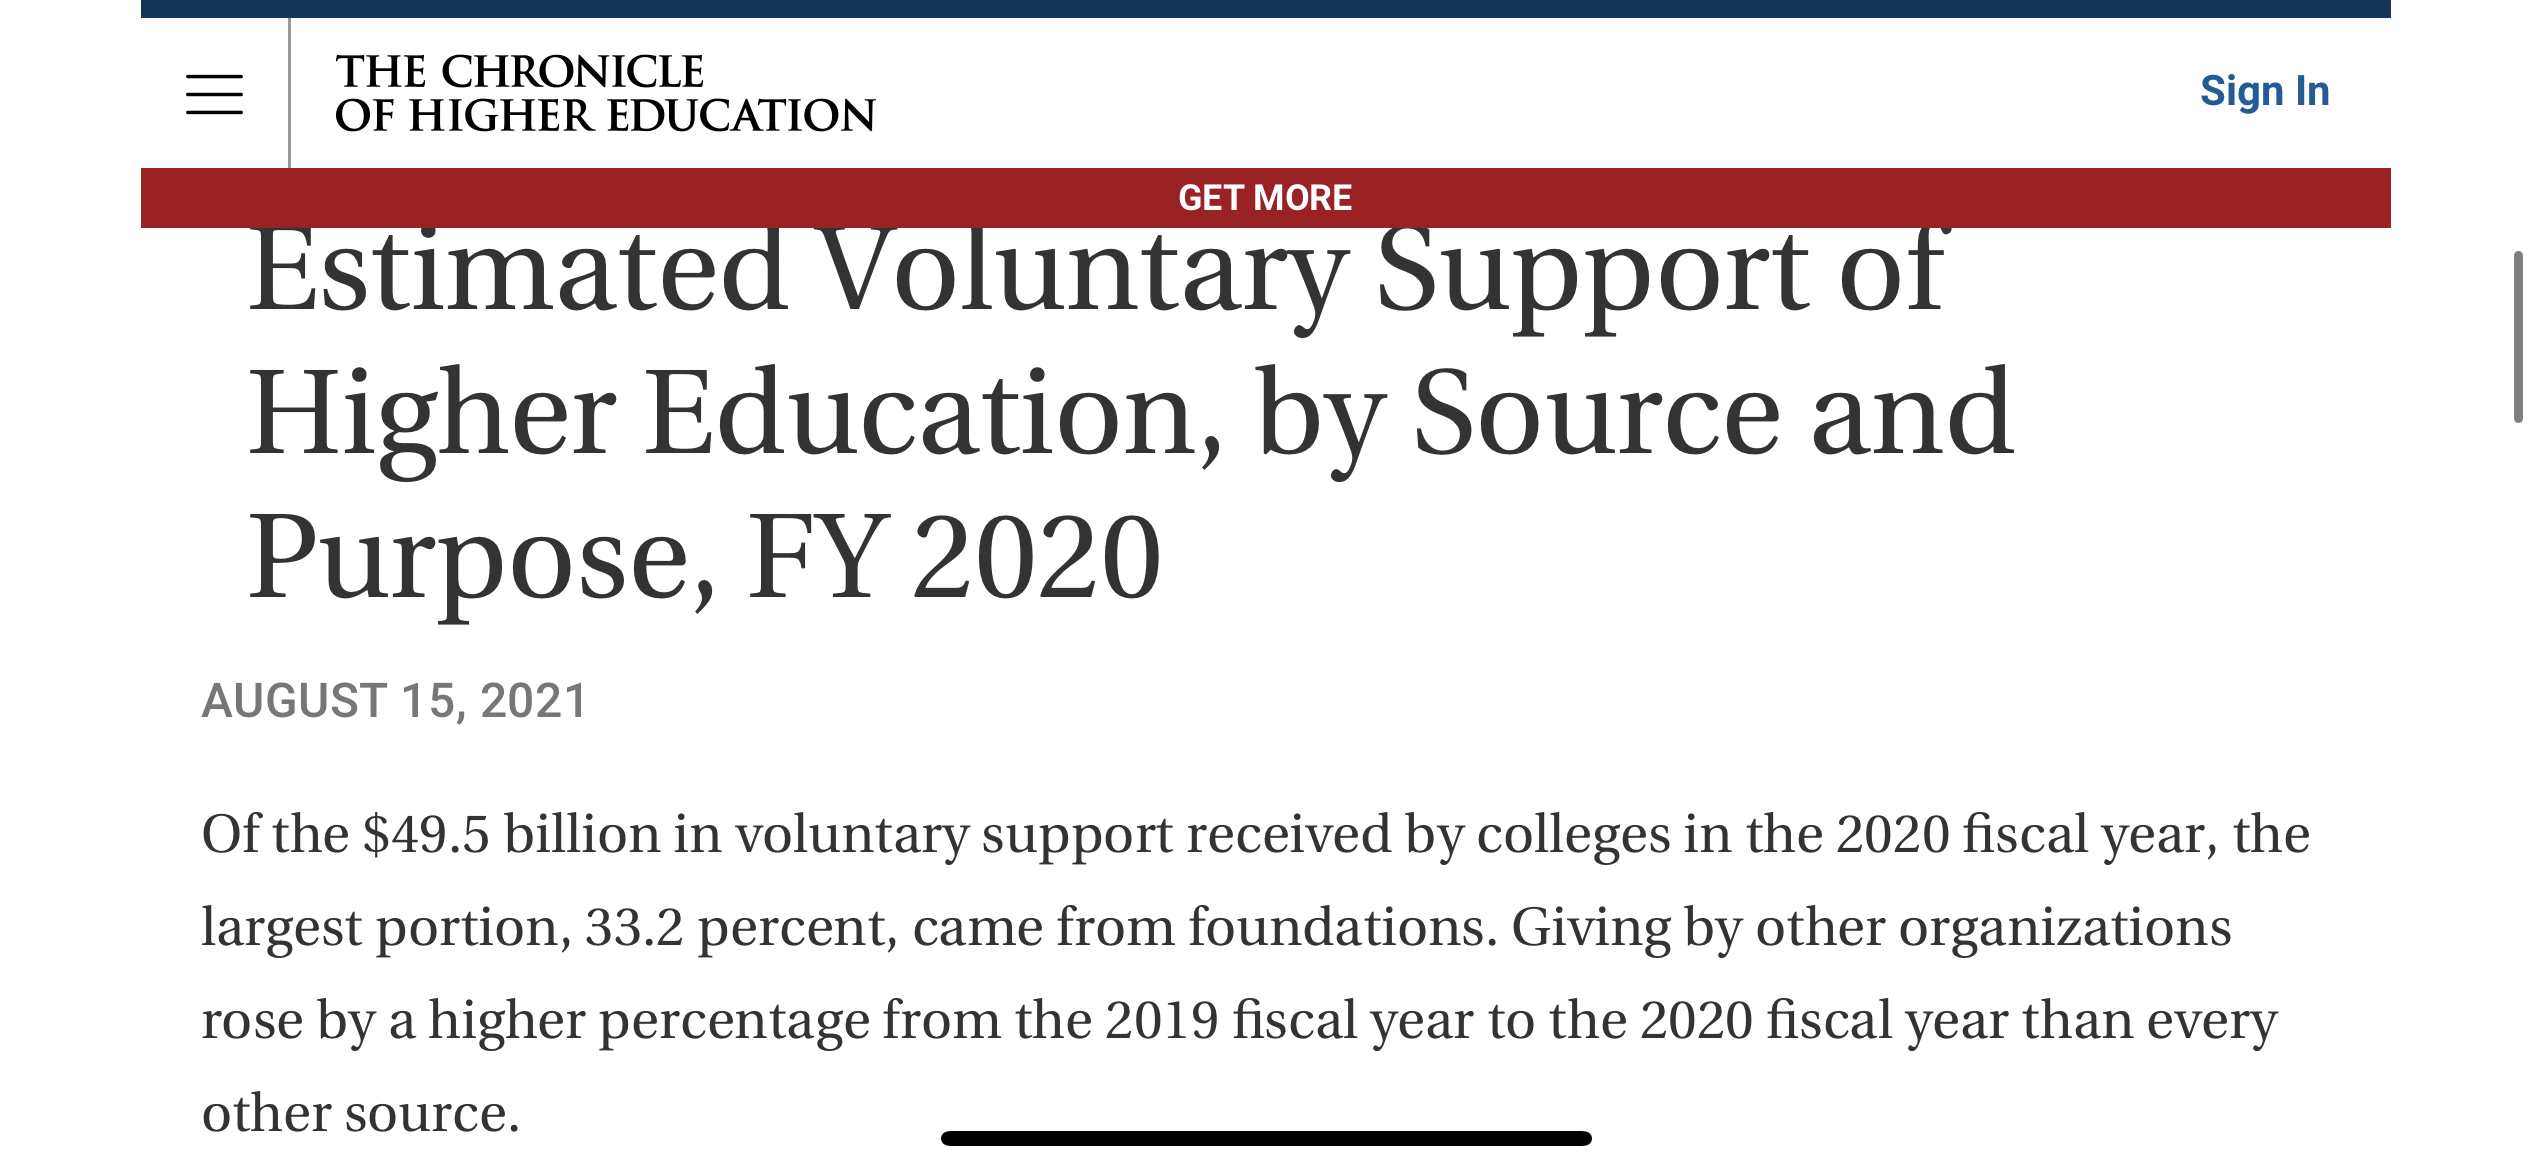This screenshot has height=1170, width=2532.
Task: Click the word Source in the headline
Action: (x=1596, y=412)
